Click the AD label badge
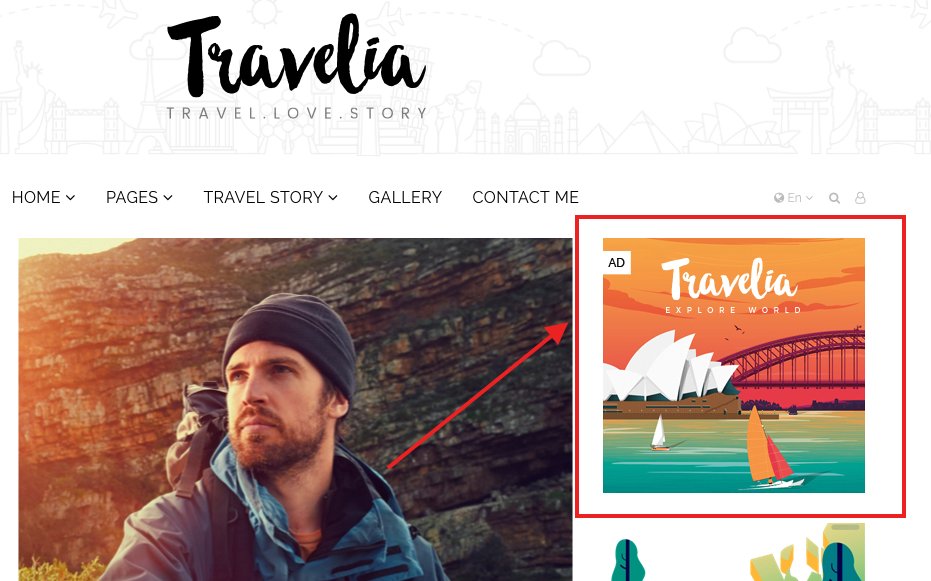This screenshot has height=581, width=931. [616, 262]
